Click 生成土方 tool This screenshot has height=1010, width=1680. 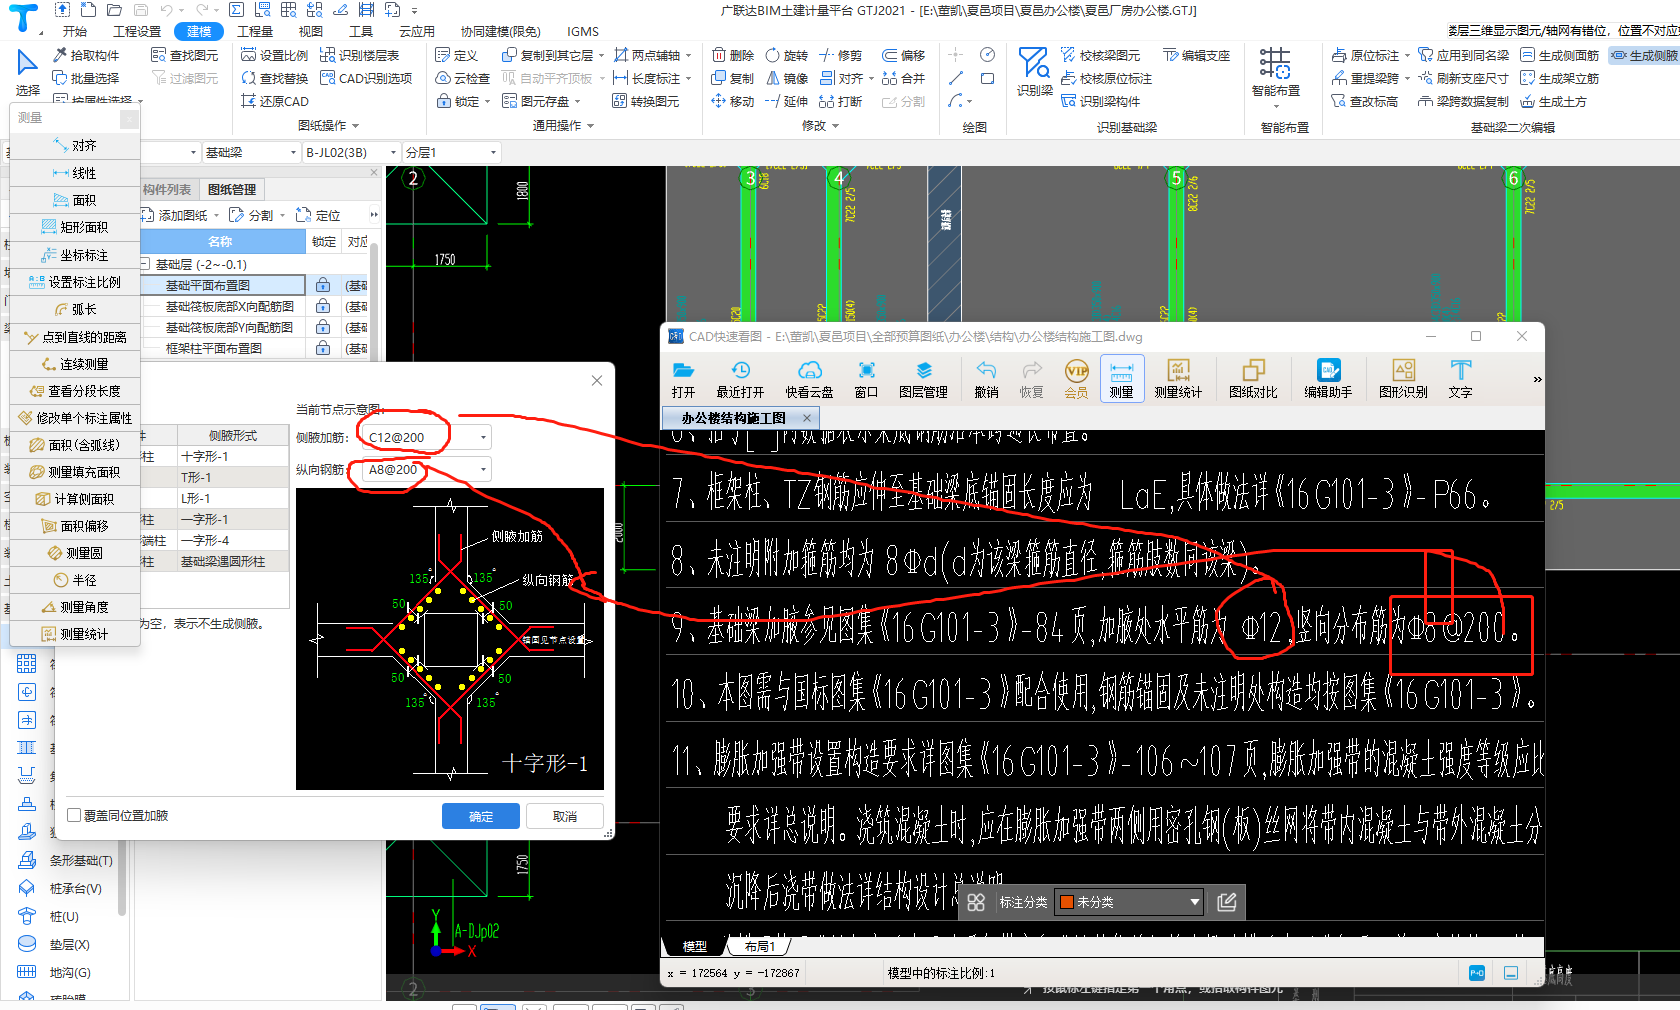(1553, 101)
